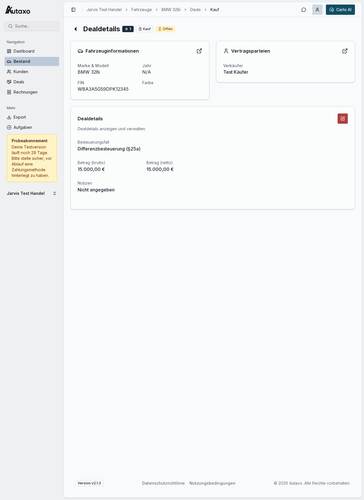Click the Betrag (brutto) value 15.000,00 €
This screenshot has width=364, height=500.
click(x=91, y=169)
